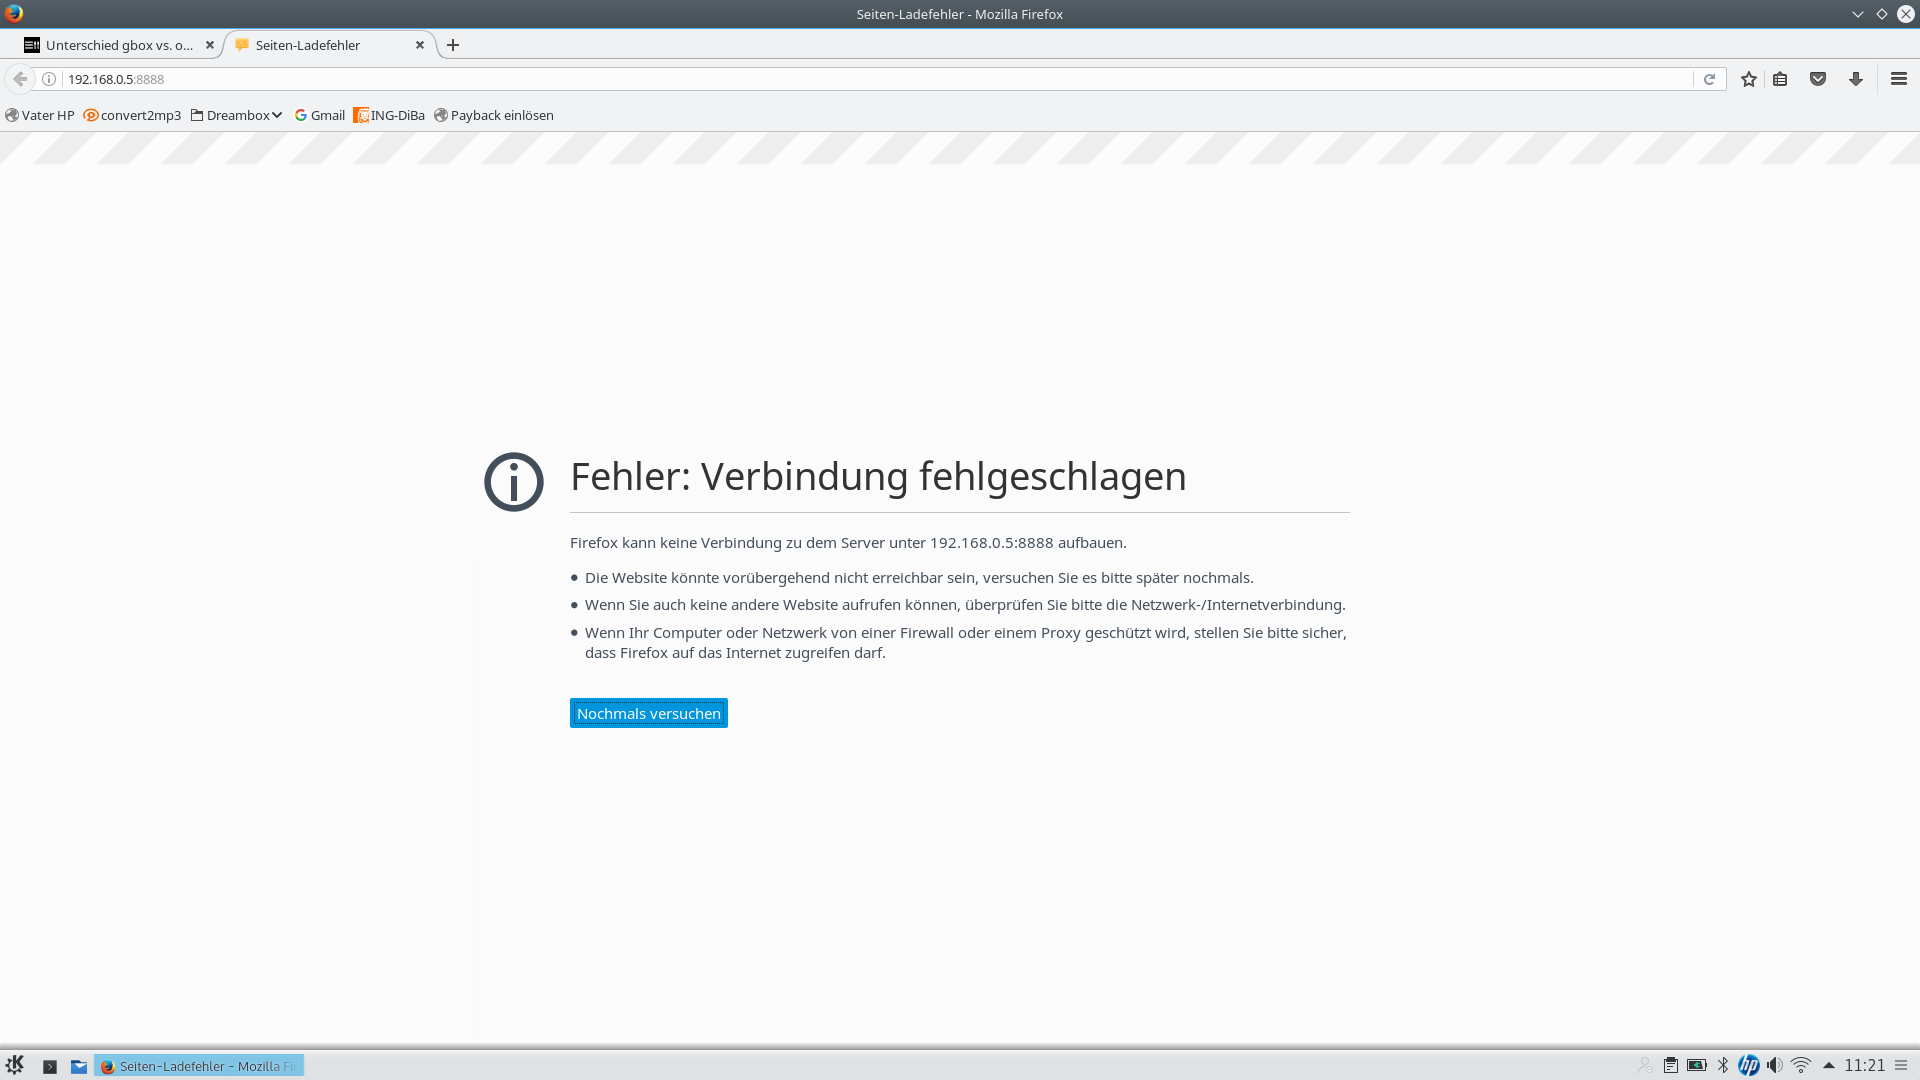Click the Pocket save icon
Screen dimensions: 1920x1080
pyautogui.click(x=1818, y=79)
